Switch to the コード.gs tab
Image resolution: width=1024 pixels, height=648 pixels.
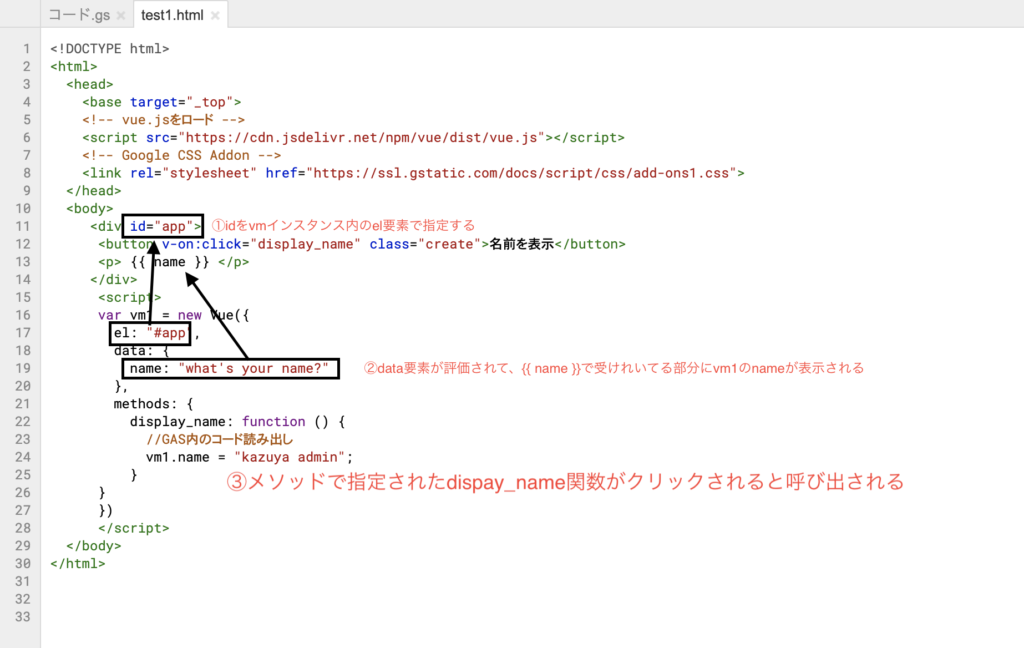(79, 15)
